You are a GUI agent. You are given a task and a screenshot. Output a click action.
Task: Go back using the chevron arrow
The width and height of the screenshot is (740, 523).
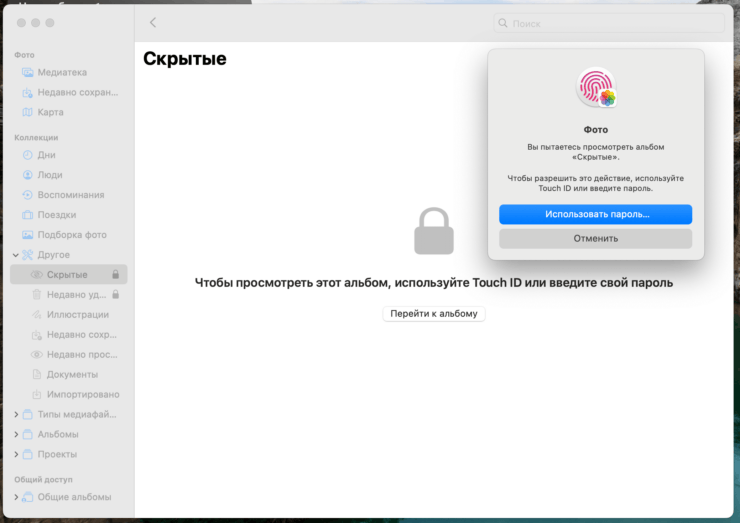pos(153,22)
